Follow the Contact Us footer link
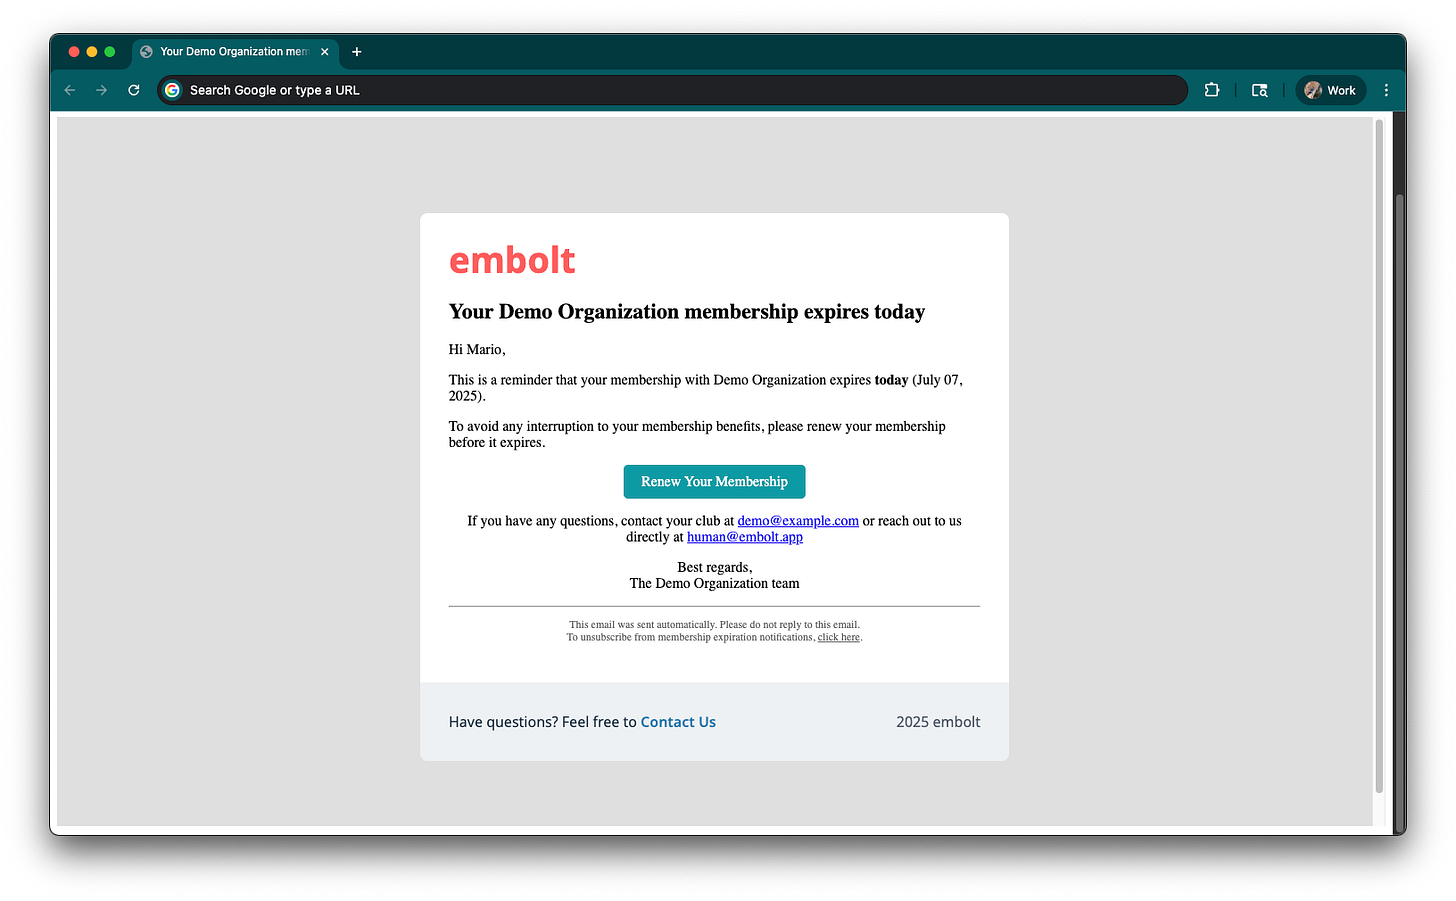Image resolution: width=1456 pixels, height=901 pixels. pos(678,722)
